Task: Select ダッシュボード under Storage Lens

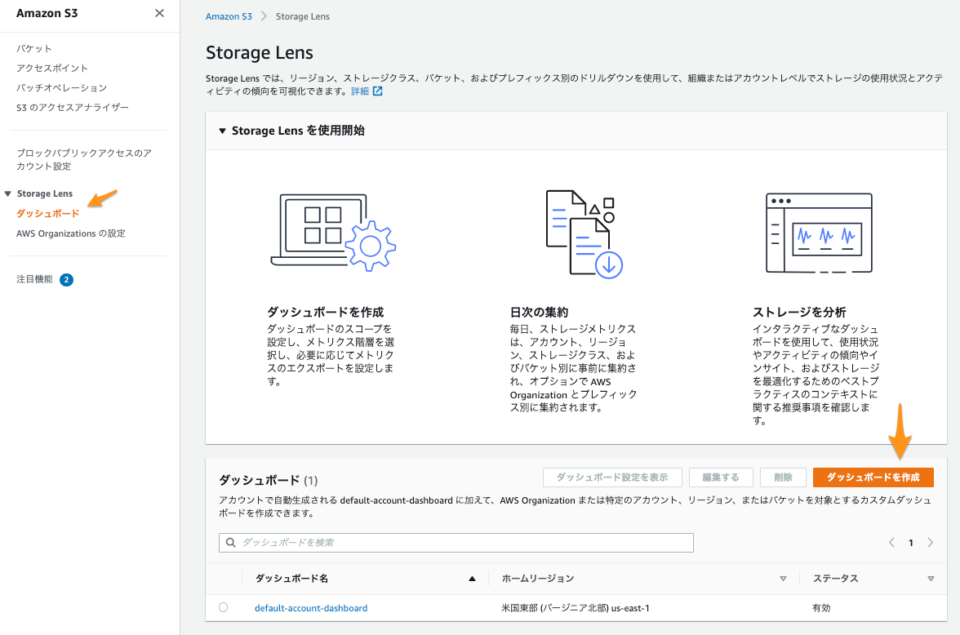Action: pyautogui.click(x=48, y=213)
